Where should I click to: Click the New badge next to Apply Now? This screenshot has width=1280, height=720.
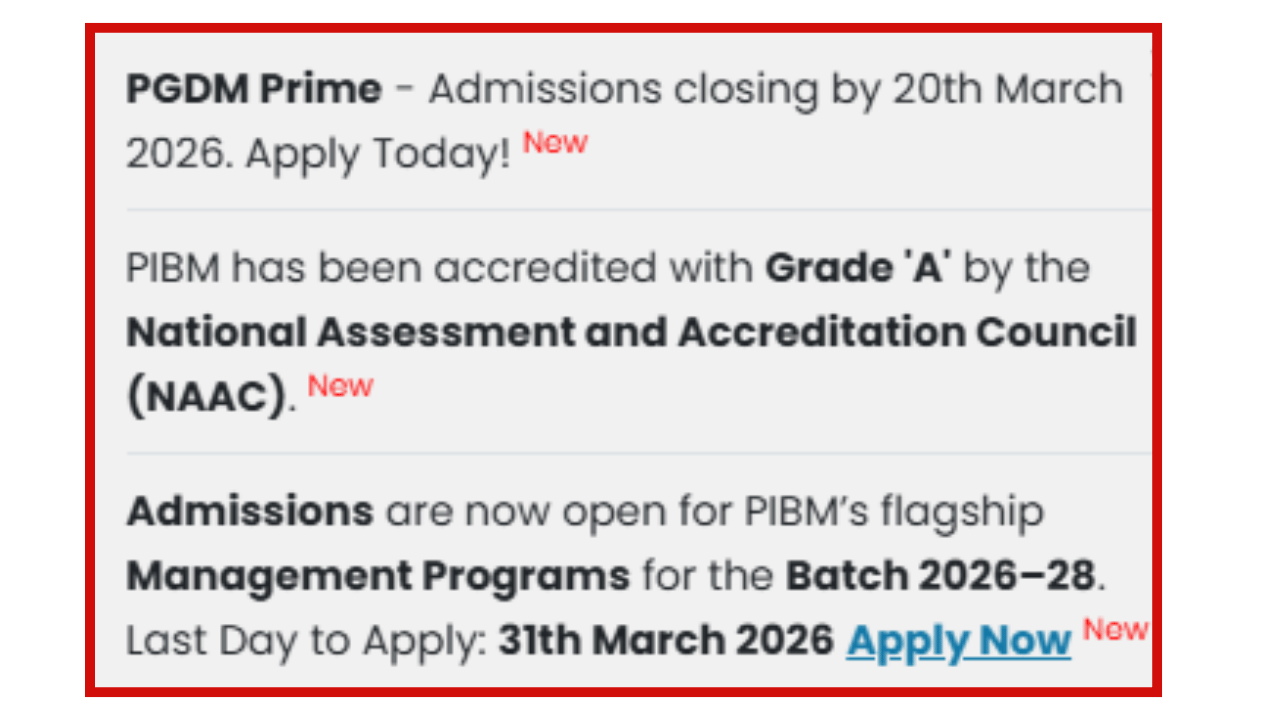tap(1116, 630)
